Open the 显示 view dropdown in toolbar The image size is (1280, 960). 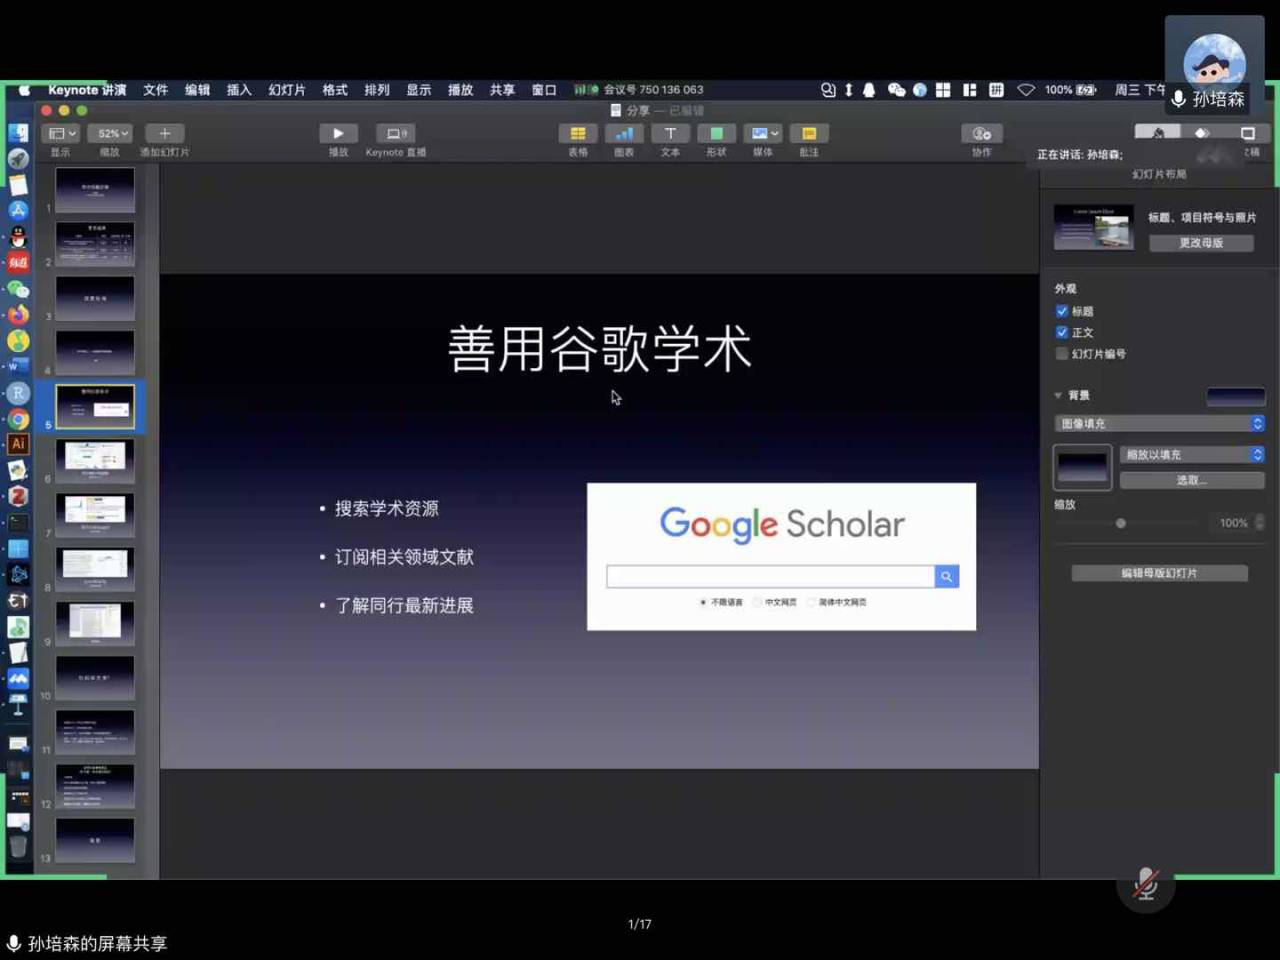click(x=61, y=133)
